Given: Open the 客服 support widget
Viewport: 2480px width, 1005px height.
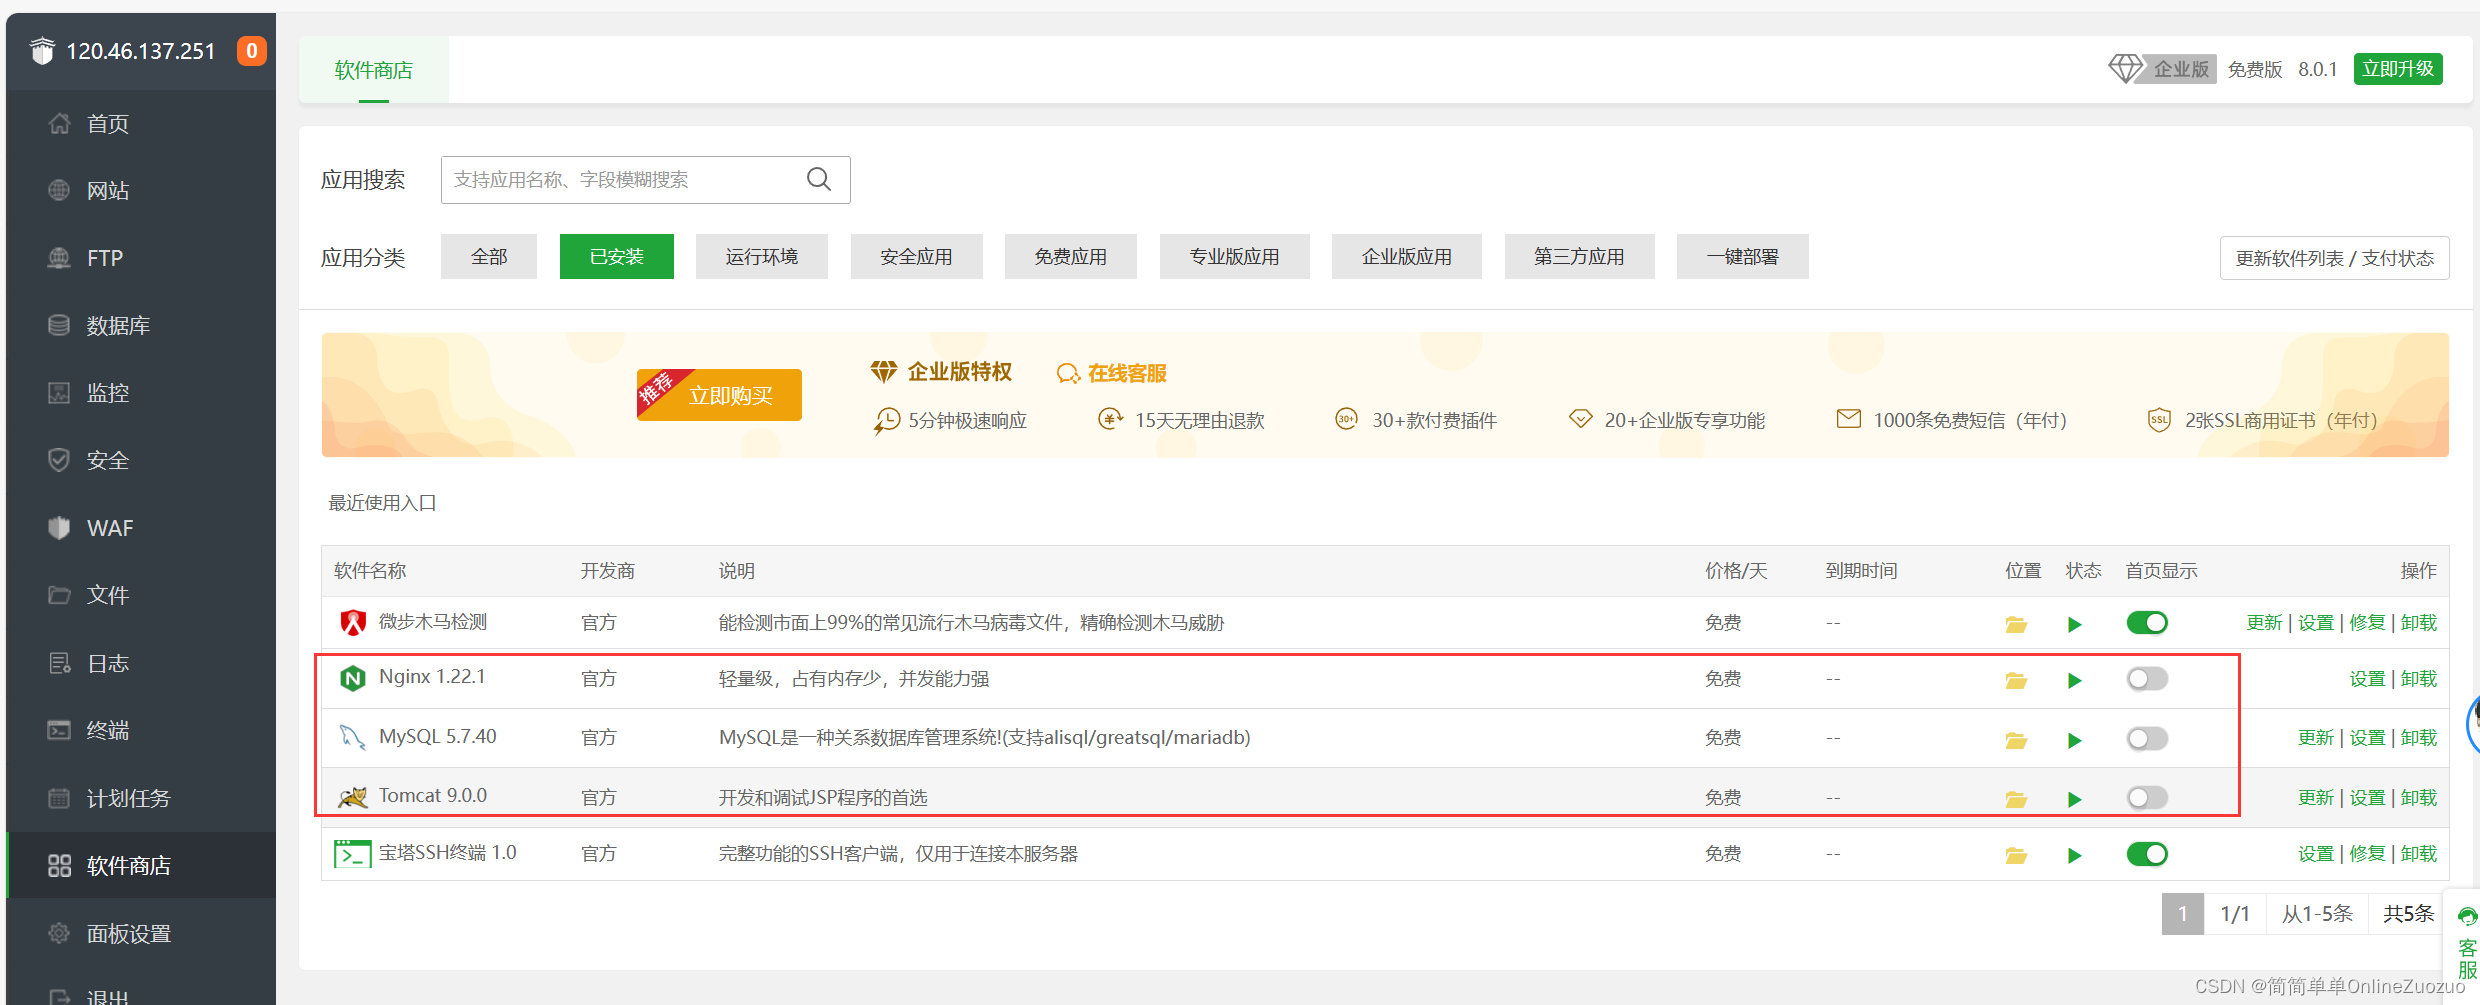Looking at the screenshot, I should tap(2467, 943).
